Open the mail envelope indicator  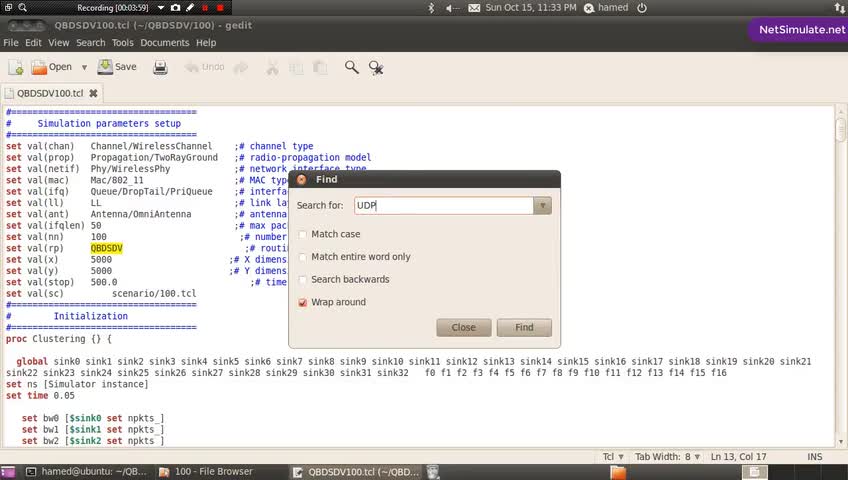[x=474, y=8]
